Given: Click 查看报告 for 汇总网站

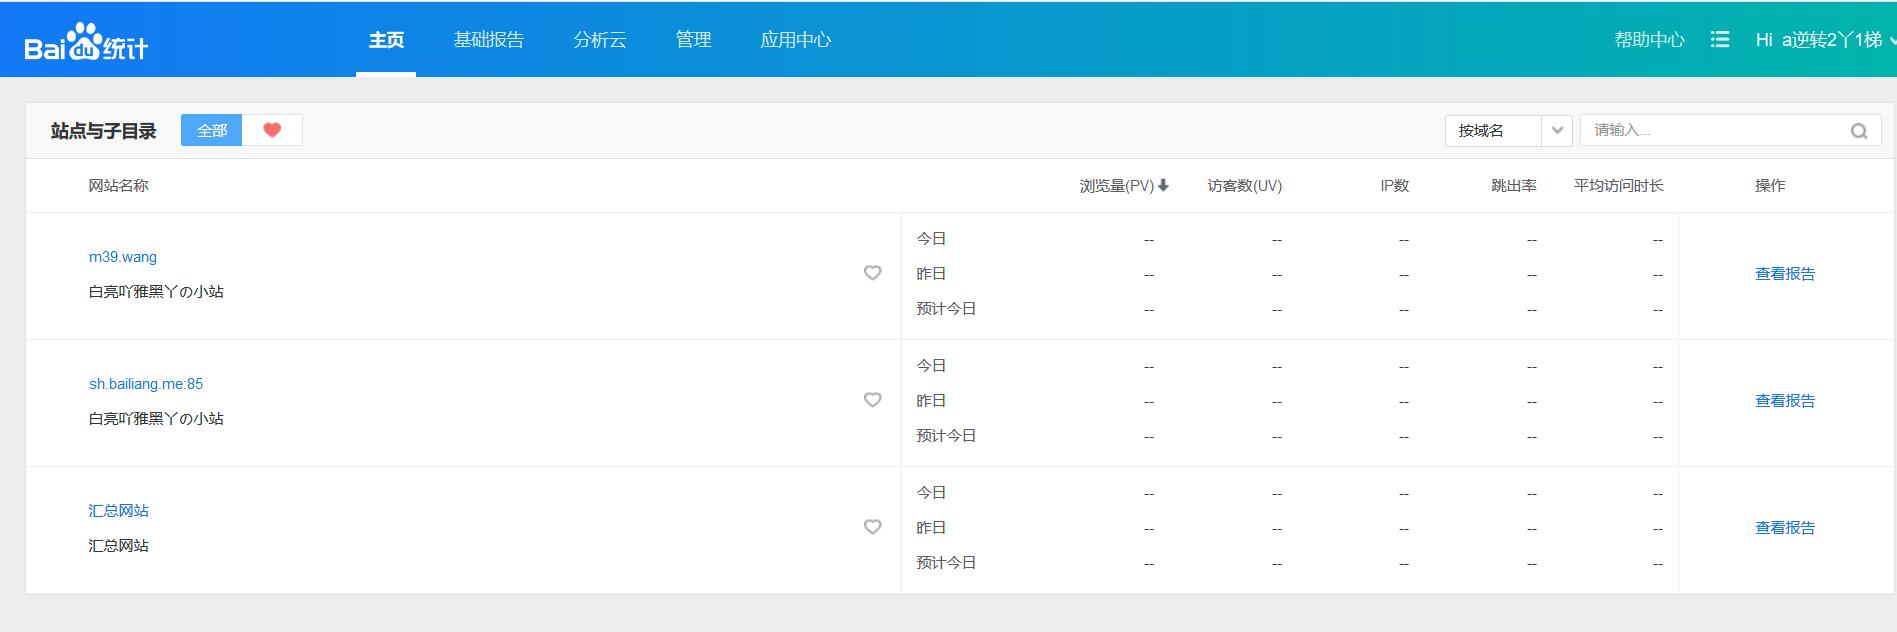Looking at the screenshot, I should click(x=1785, y=528).
